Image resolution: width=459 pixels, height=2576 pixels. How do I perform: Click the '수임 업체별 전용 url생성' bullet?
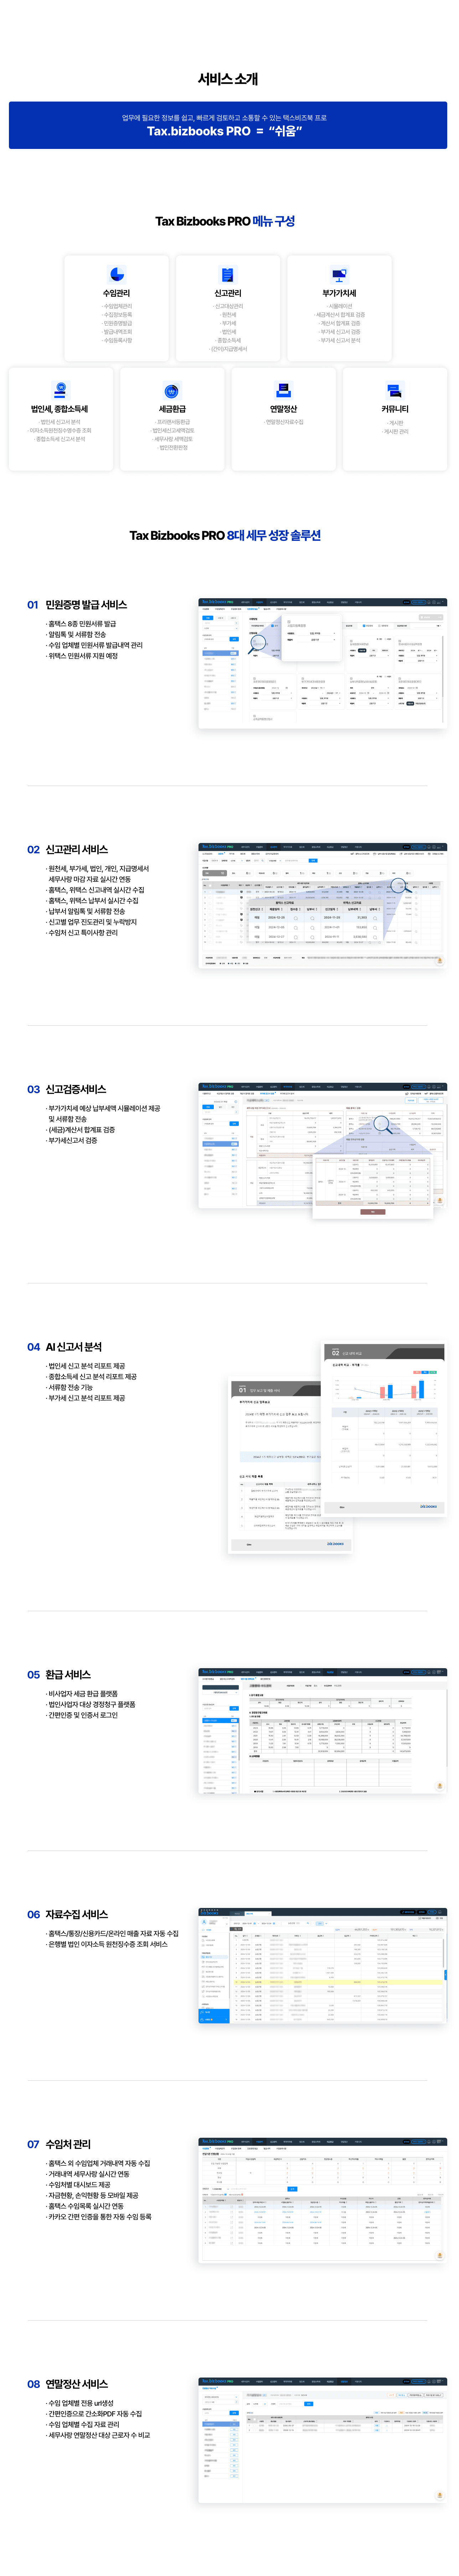[x=80, y=2403]
